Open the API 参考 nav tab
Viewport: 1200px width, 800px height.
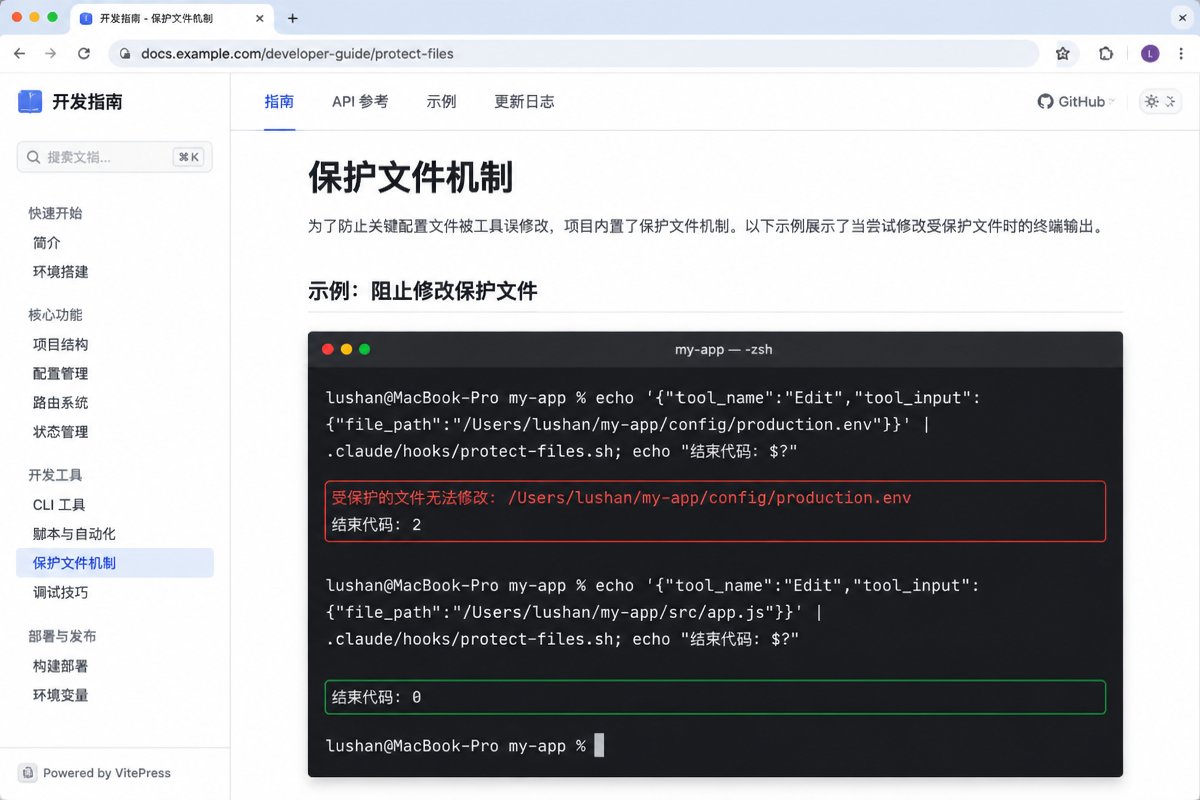tap(360, 101)
